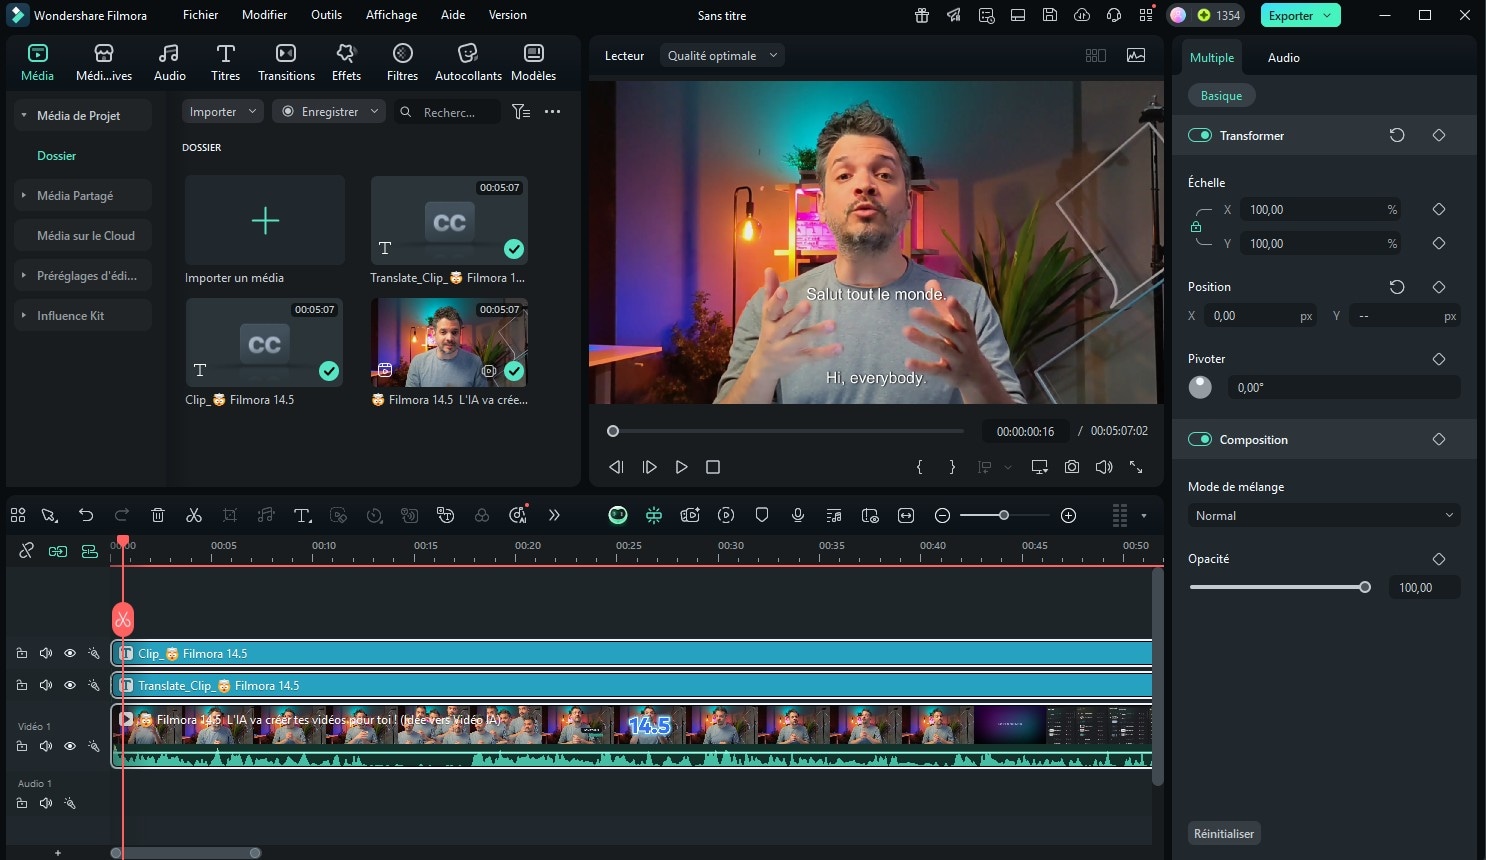This screenshot has height=860, width=1486.
Task: Open the Fichier menu
Action: tap(200, 15)
